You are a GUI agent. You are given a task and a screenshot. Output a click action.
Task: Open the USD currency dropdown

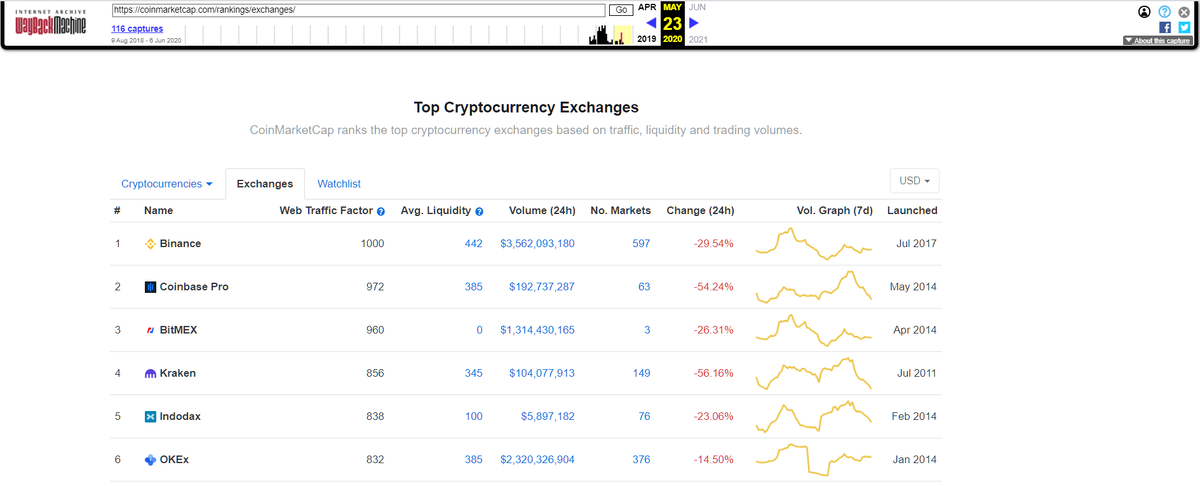pos(914,181)
